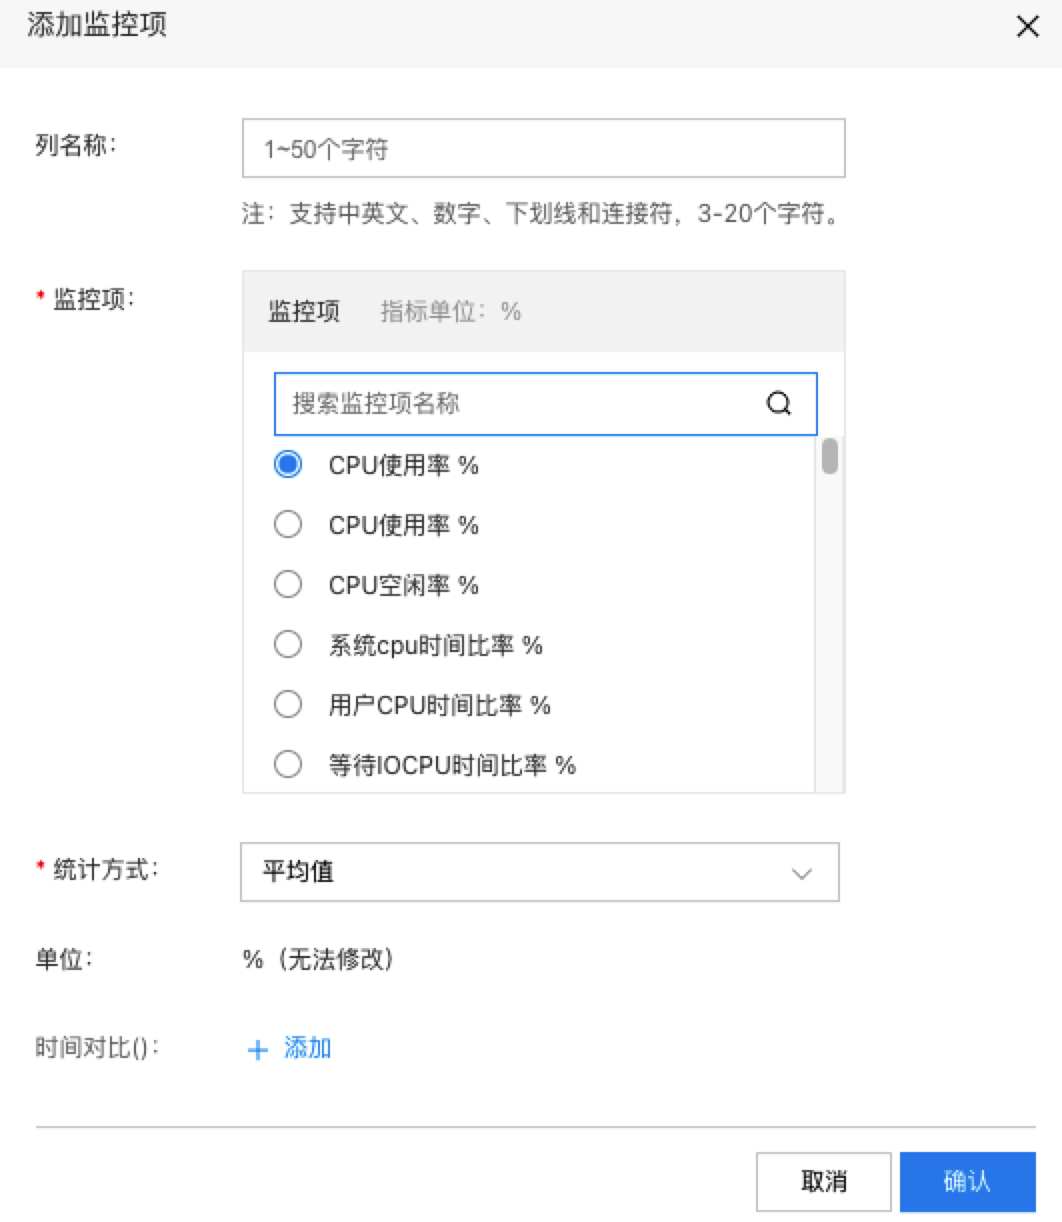Click the 指标单位: % header label
Screen dimensions: 1062x1222
(x=451, y=311)
